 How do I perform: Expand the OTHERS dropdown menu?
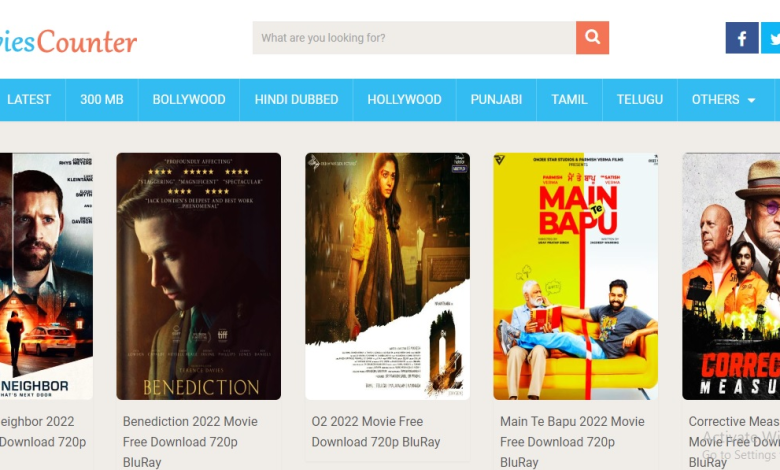[x=723, y=99]
